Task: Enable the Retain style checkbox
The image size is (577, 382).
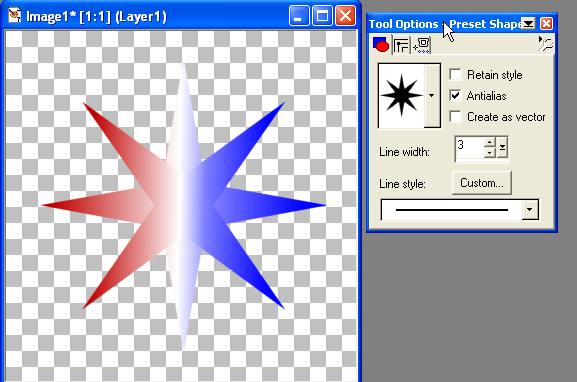Action: click(455, 74)
